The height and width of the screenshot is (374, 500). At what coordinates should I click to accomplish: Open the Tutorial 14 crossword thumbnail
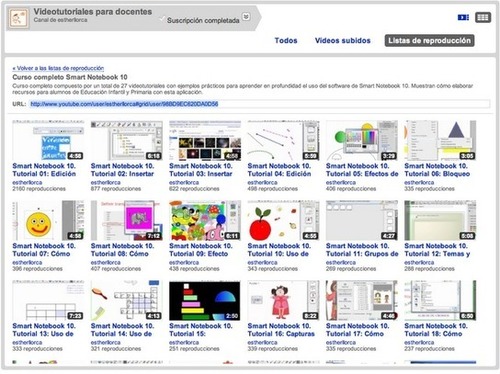coord(127,301)
